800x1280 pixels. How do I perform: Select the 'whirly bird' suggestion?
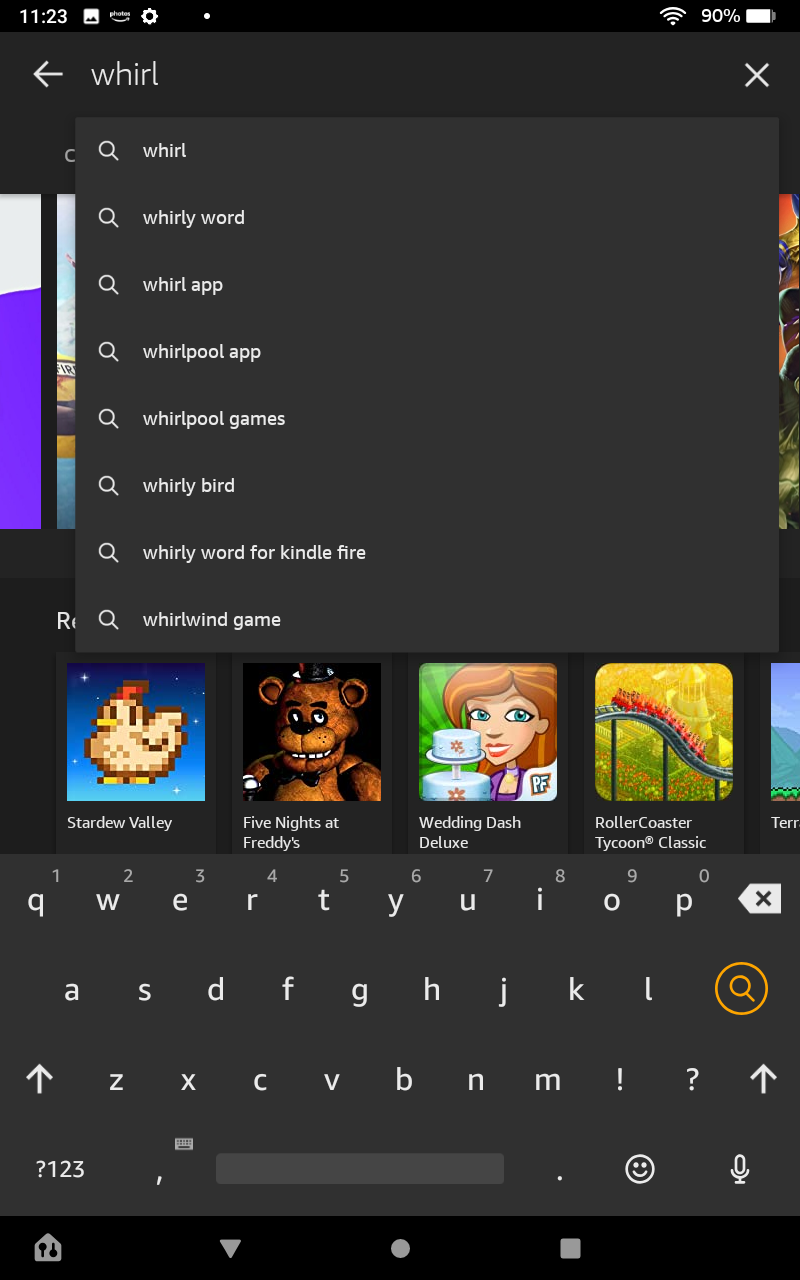pos(427,486)
